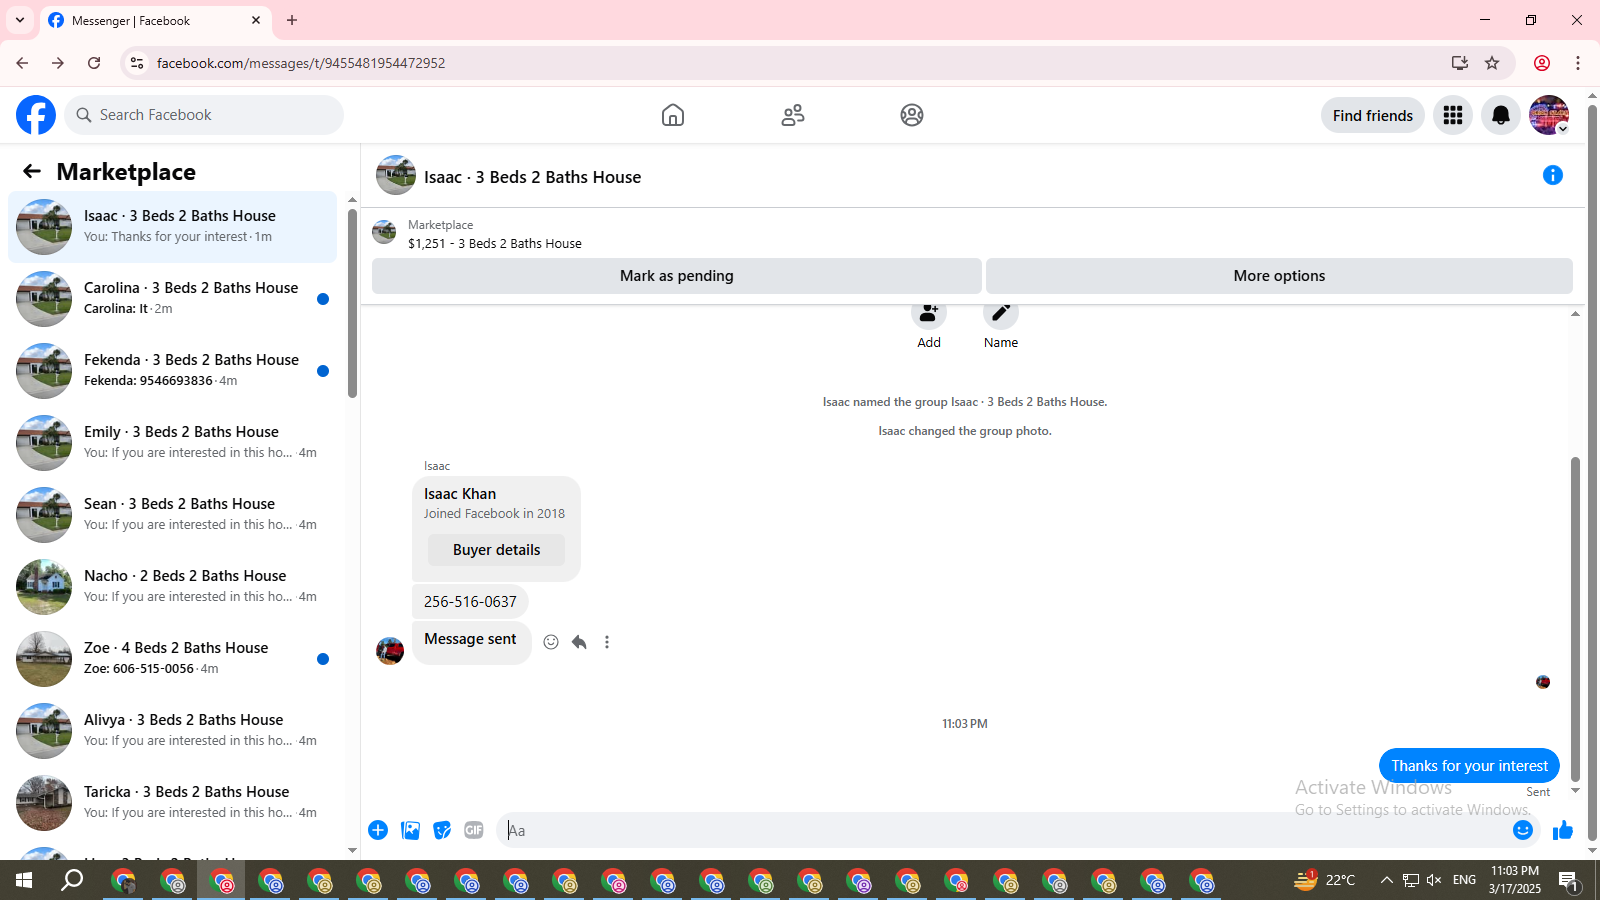Open Zoe's 4 Beds 2 Baths House chat

(x=173, y=659)
